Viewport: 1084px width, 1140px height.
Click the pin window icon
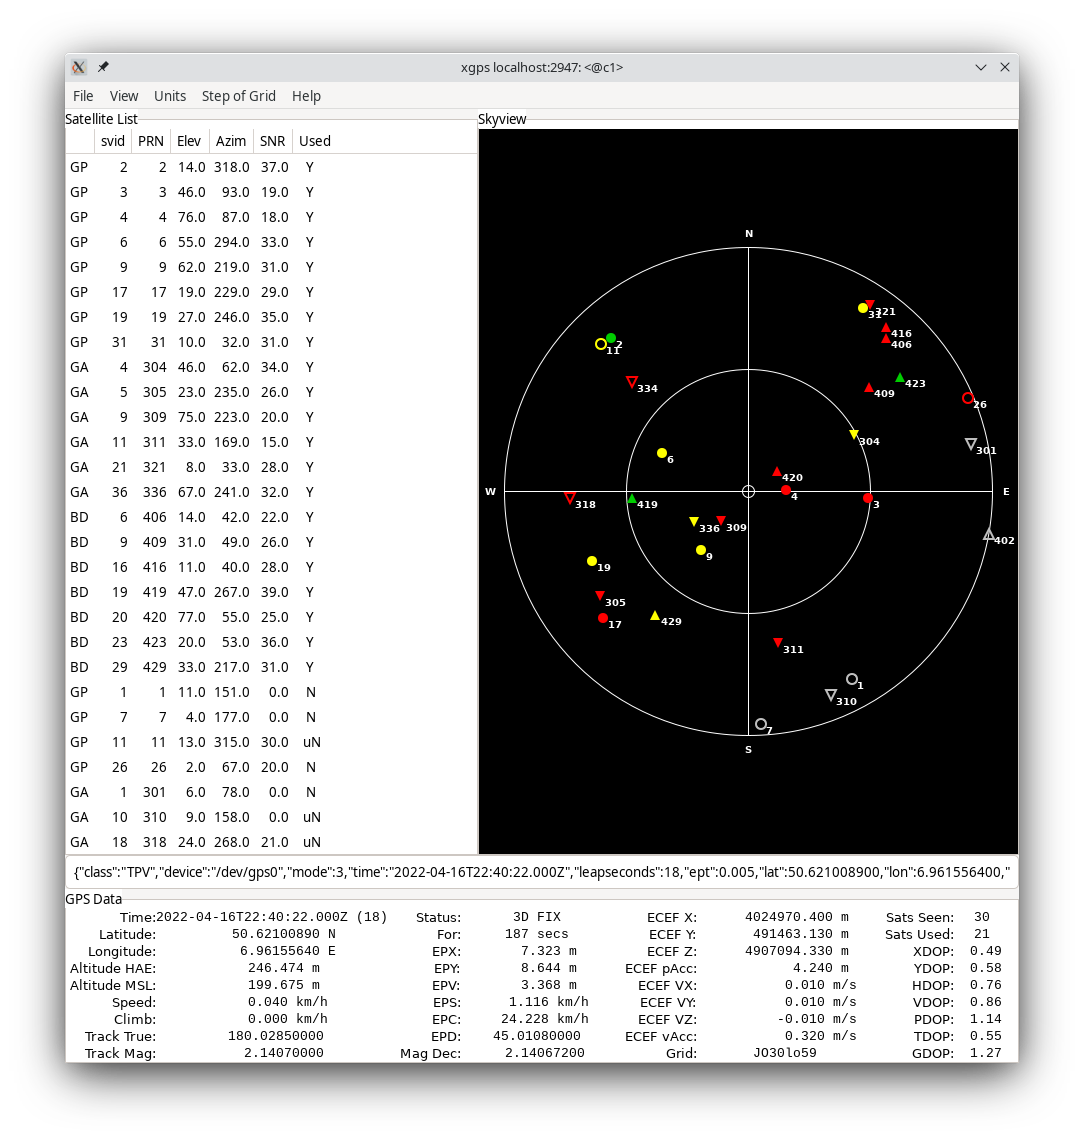pos(103,67)
